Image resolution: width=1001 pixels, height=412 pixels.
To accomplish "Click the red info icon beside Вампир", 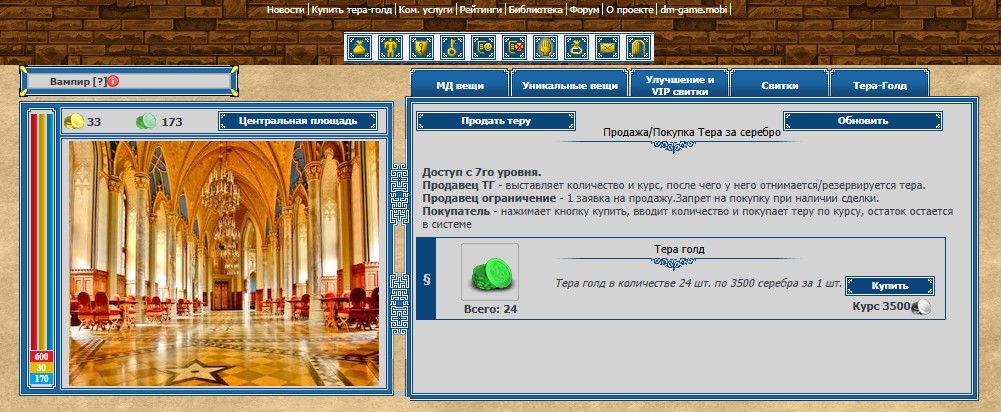I will pyautogui.click(x=113, y=82).
